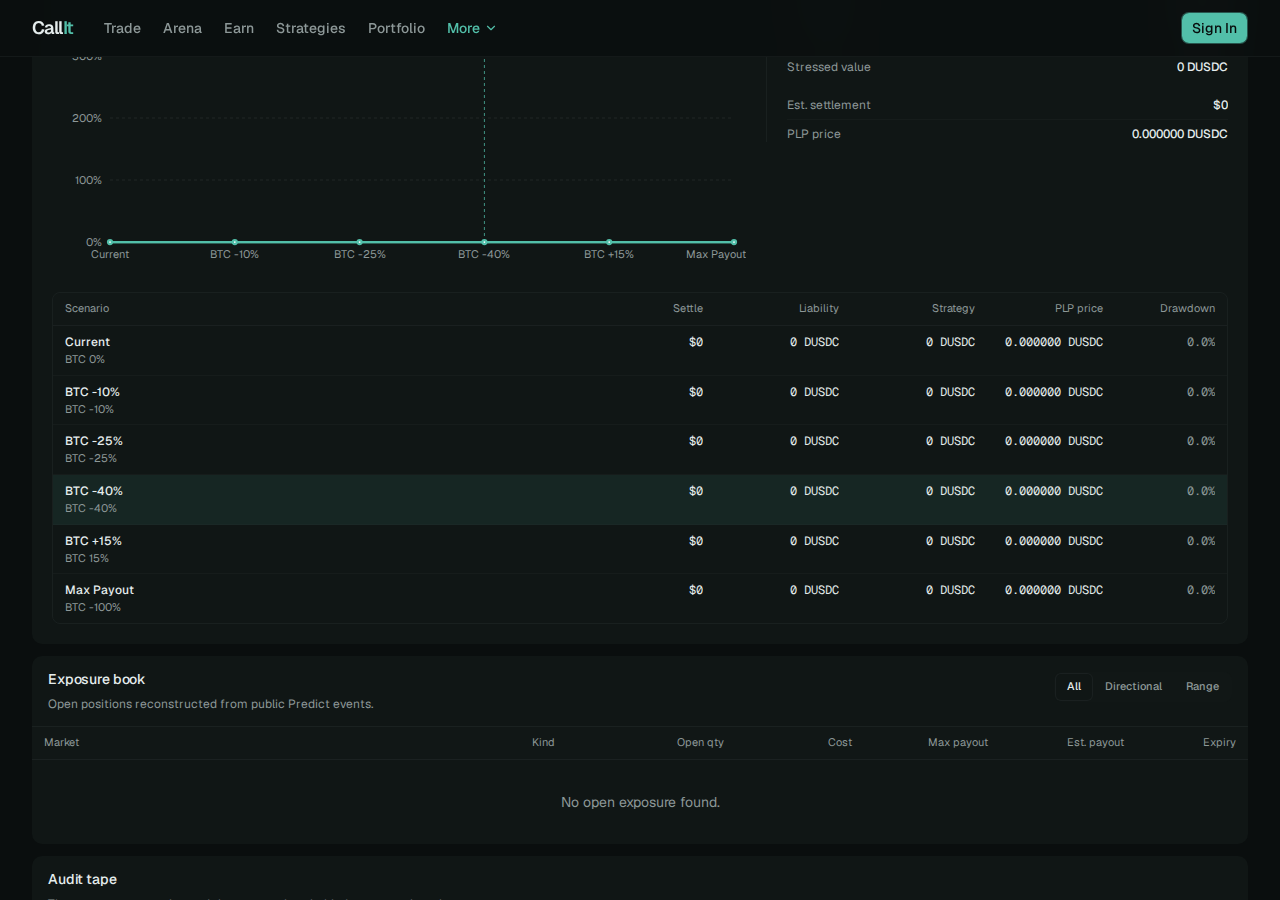Navigate to Earn
Screen dimensions: 1280x900
pos(239,28)
